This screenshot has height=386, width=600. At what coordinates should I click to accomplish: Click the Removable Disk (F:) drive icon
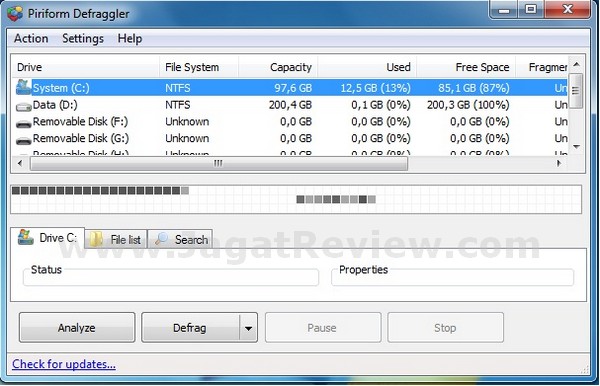(x=23, y=124)
